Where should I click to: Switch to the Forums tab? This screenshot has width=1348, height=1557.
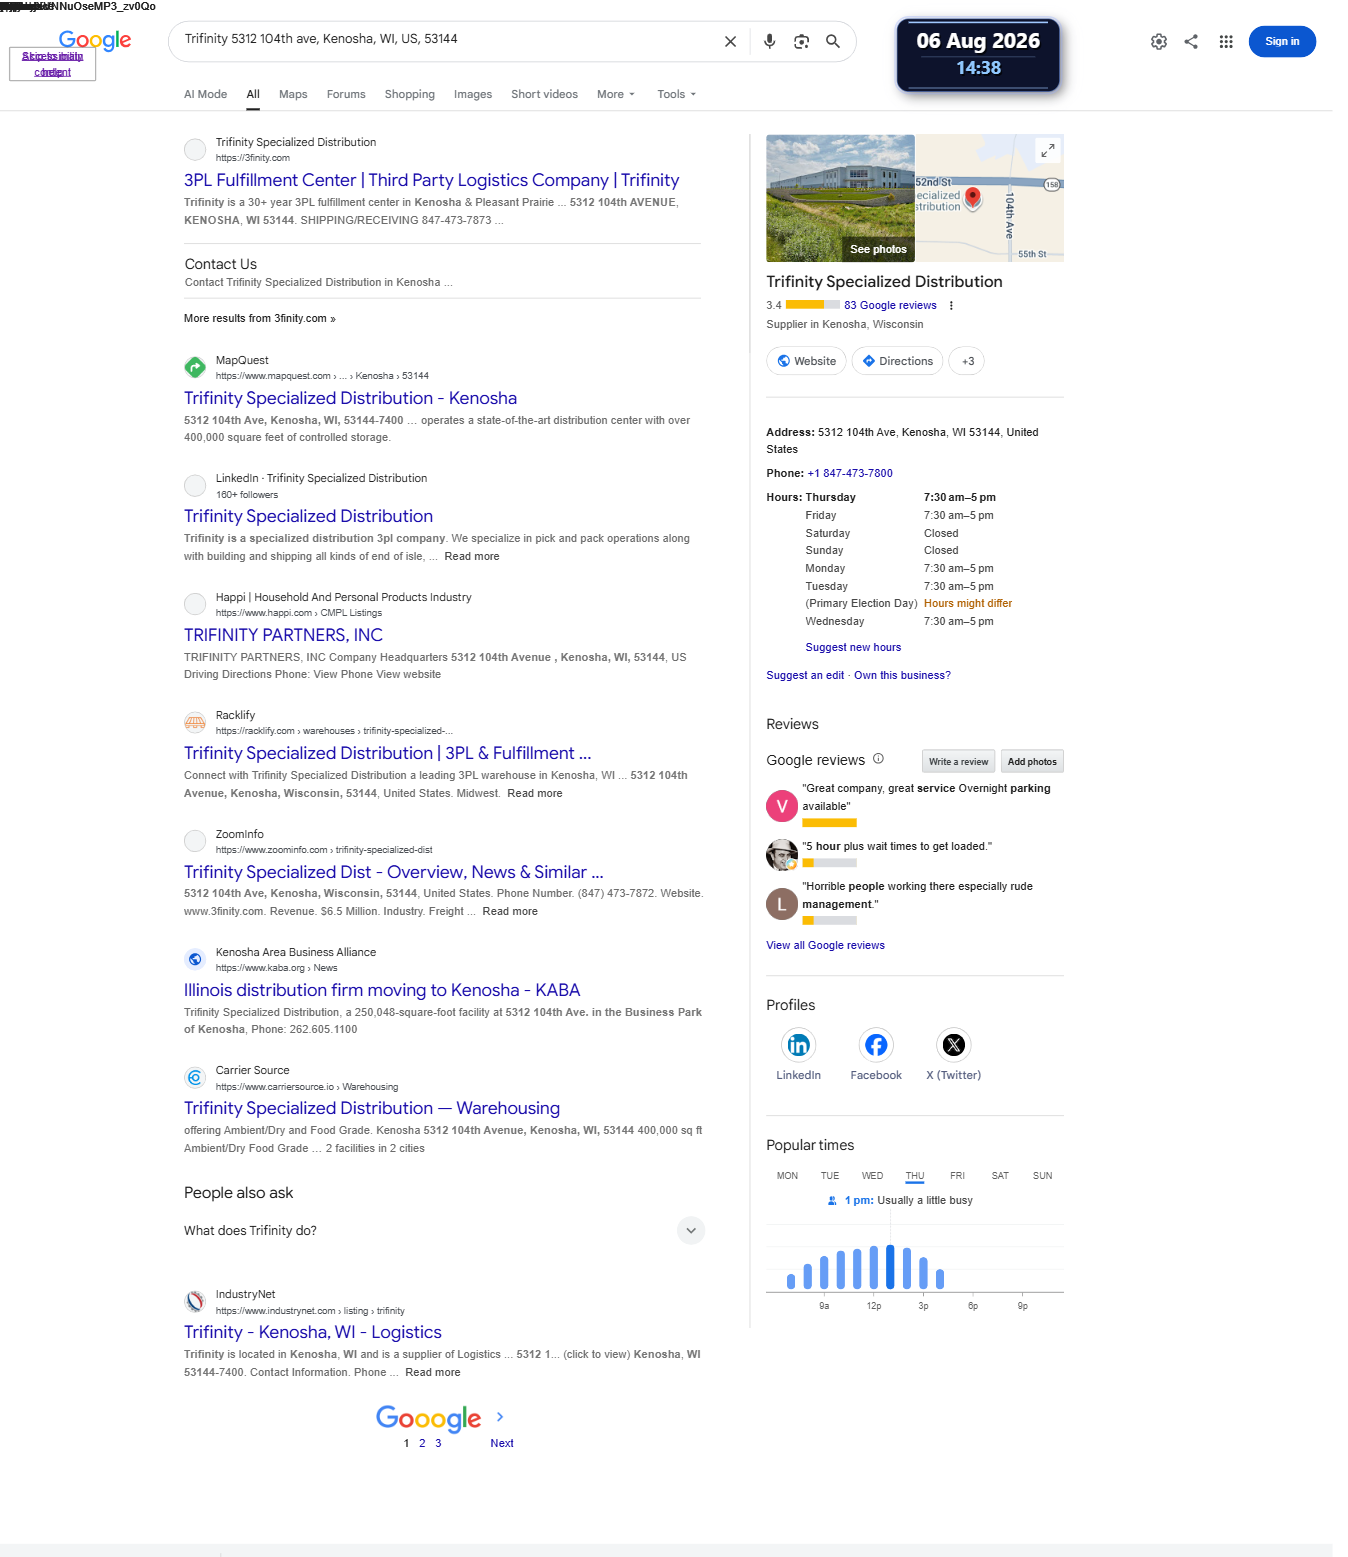pos(346,94)
